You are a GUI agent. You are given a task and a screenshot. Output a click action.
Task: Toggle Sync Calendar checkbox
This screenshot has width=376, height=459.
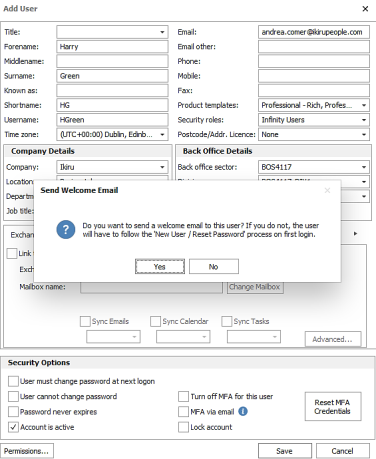click(x=155, y=321)
